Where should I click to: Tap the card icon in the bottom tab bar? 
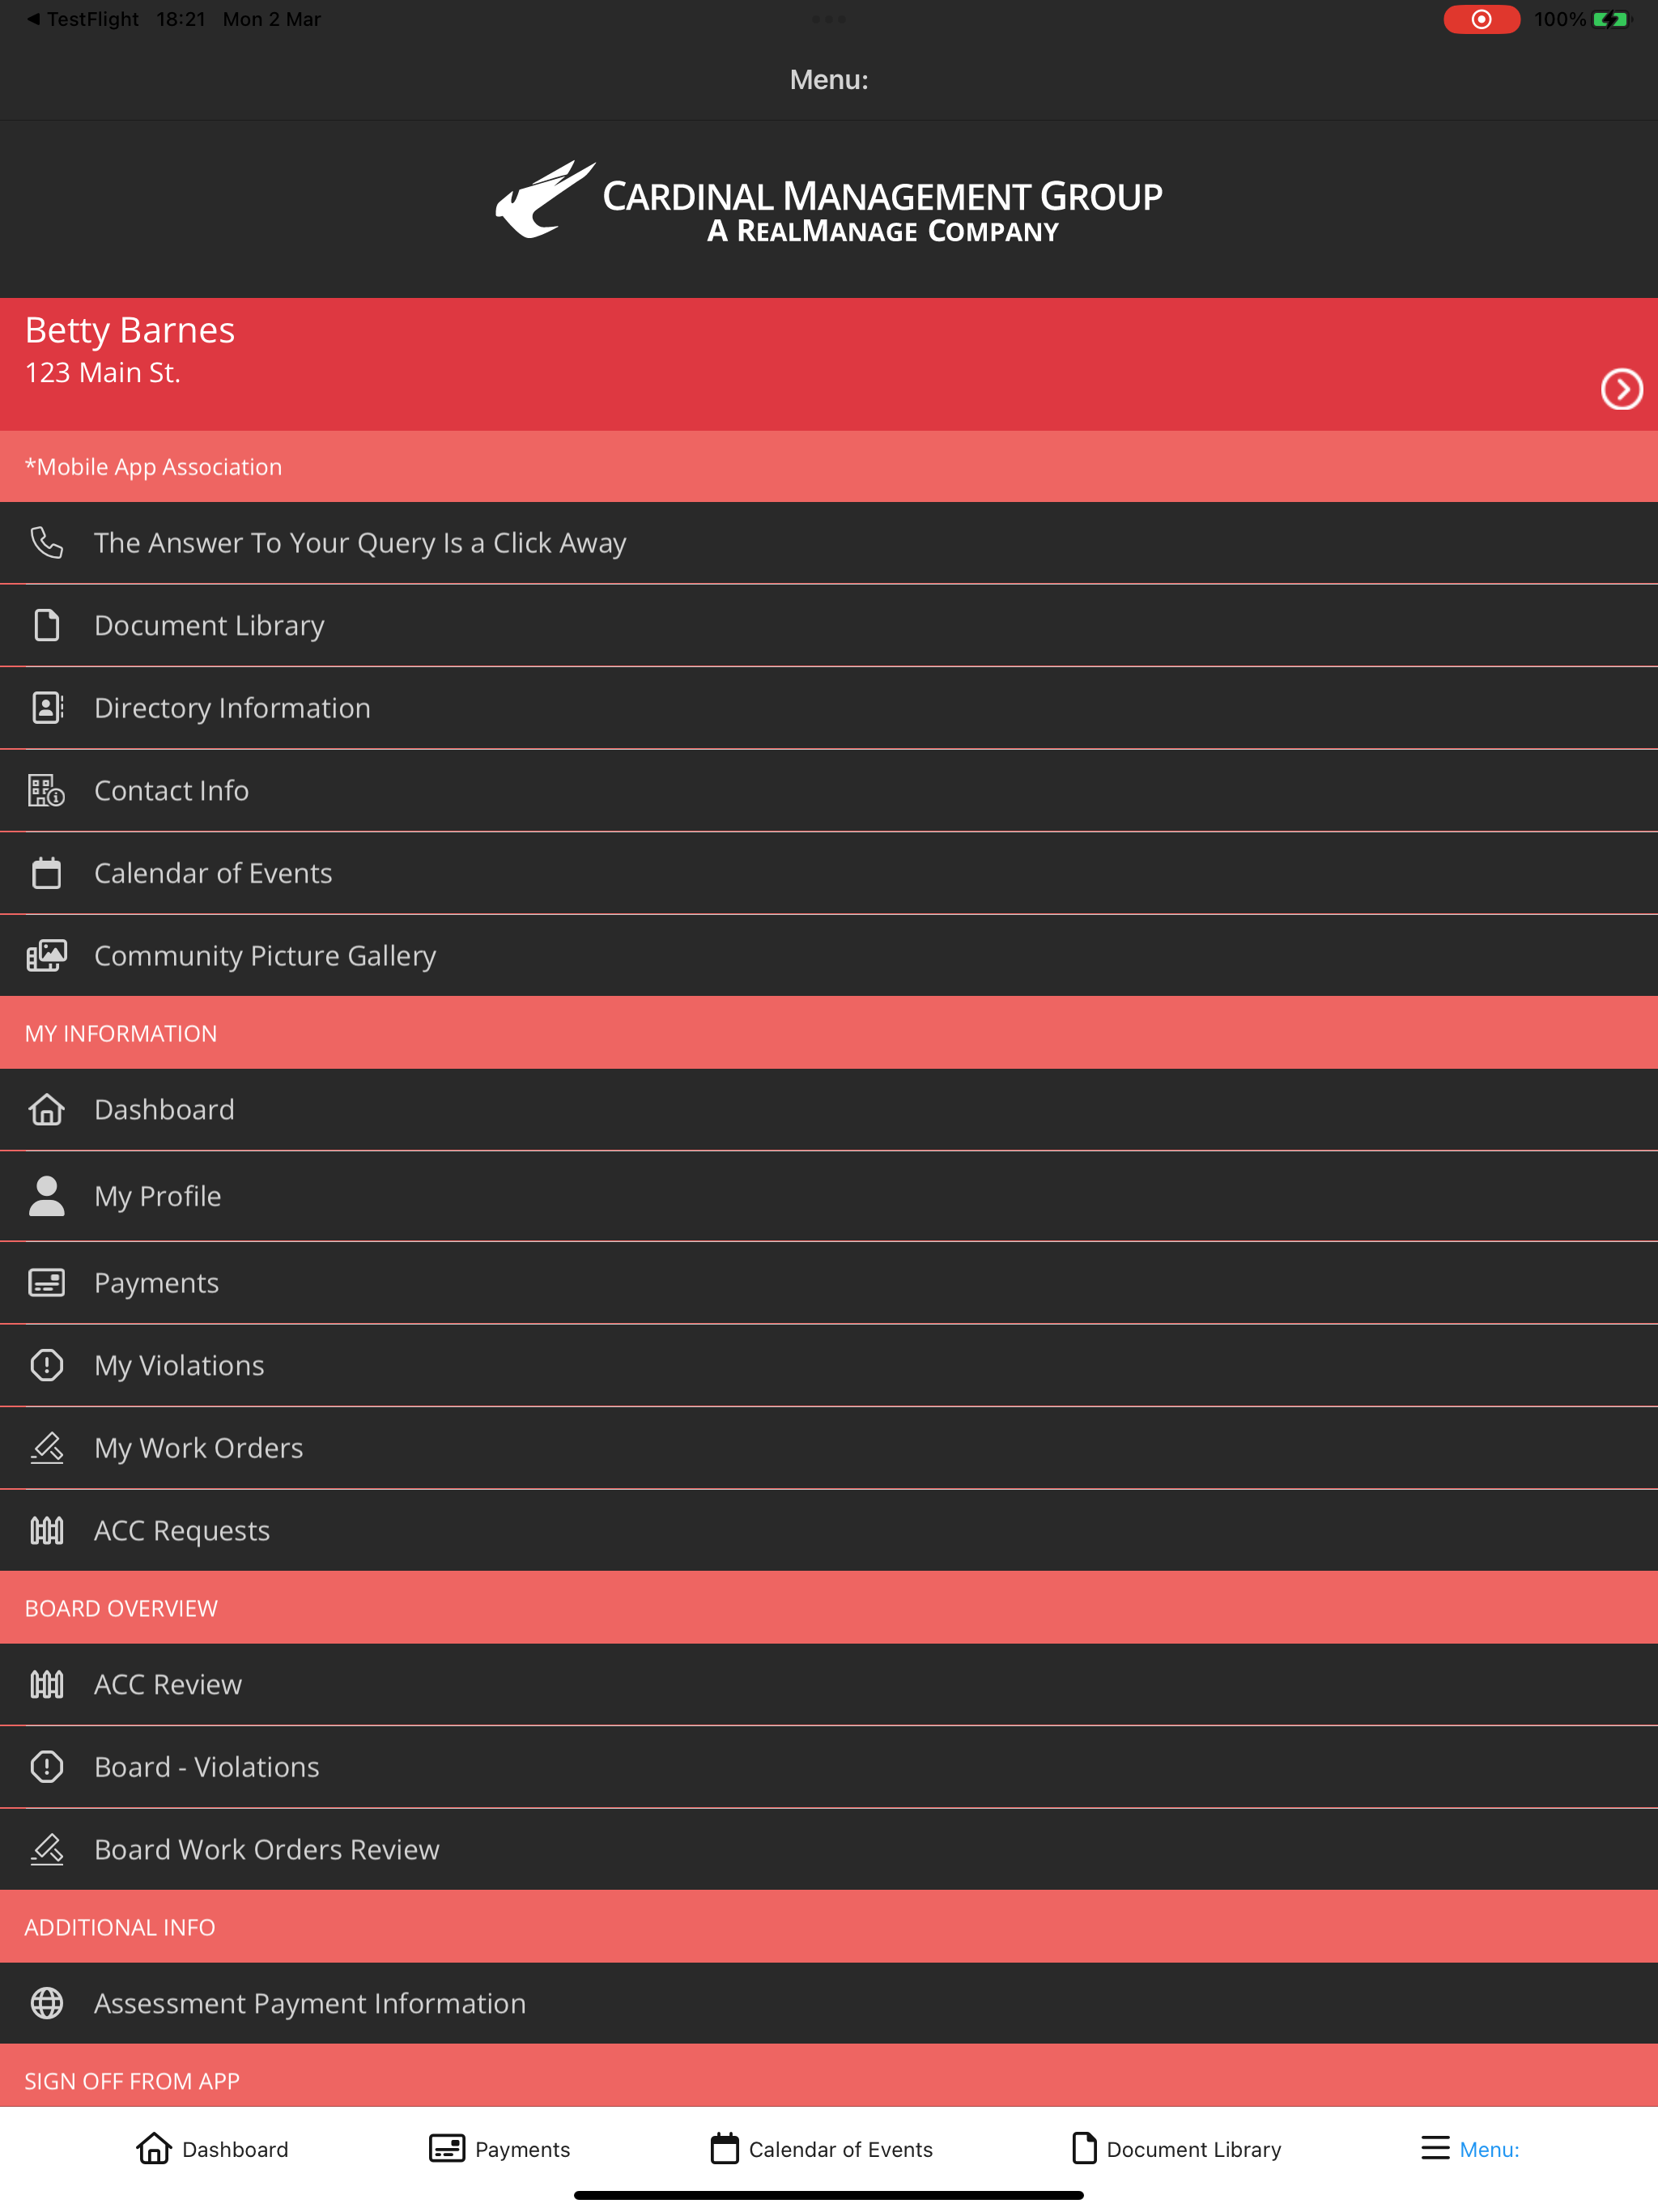(447, 2148)
